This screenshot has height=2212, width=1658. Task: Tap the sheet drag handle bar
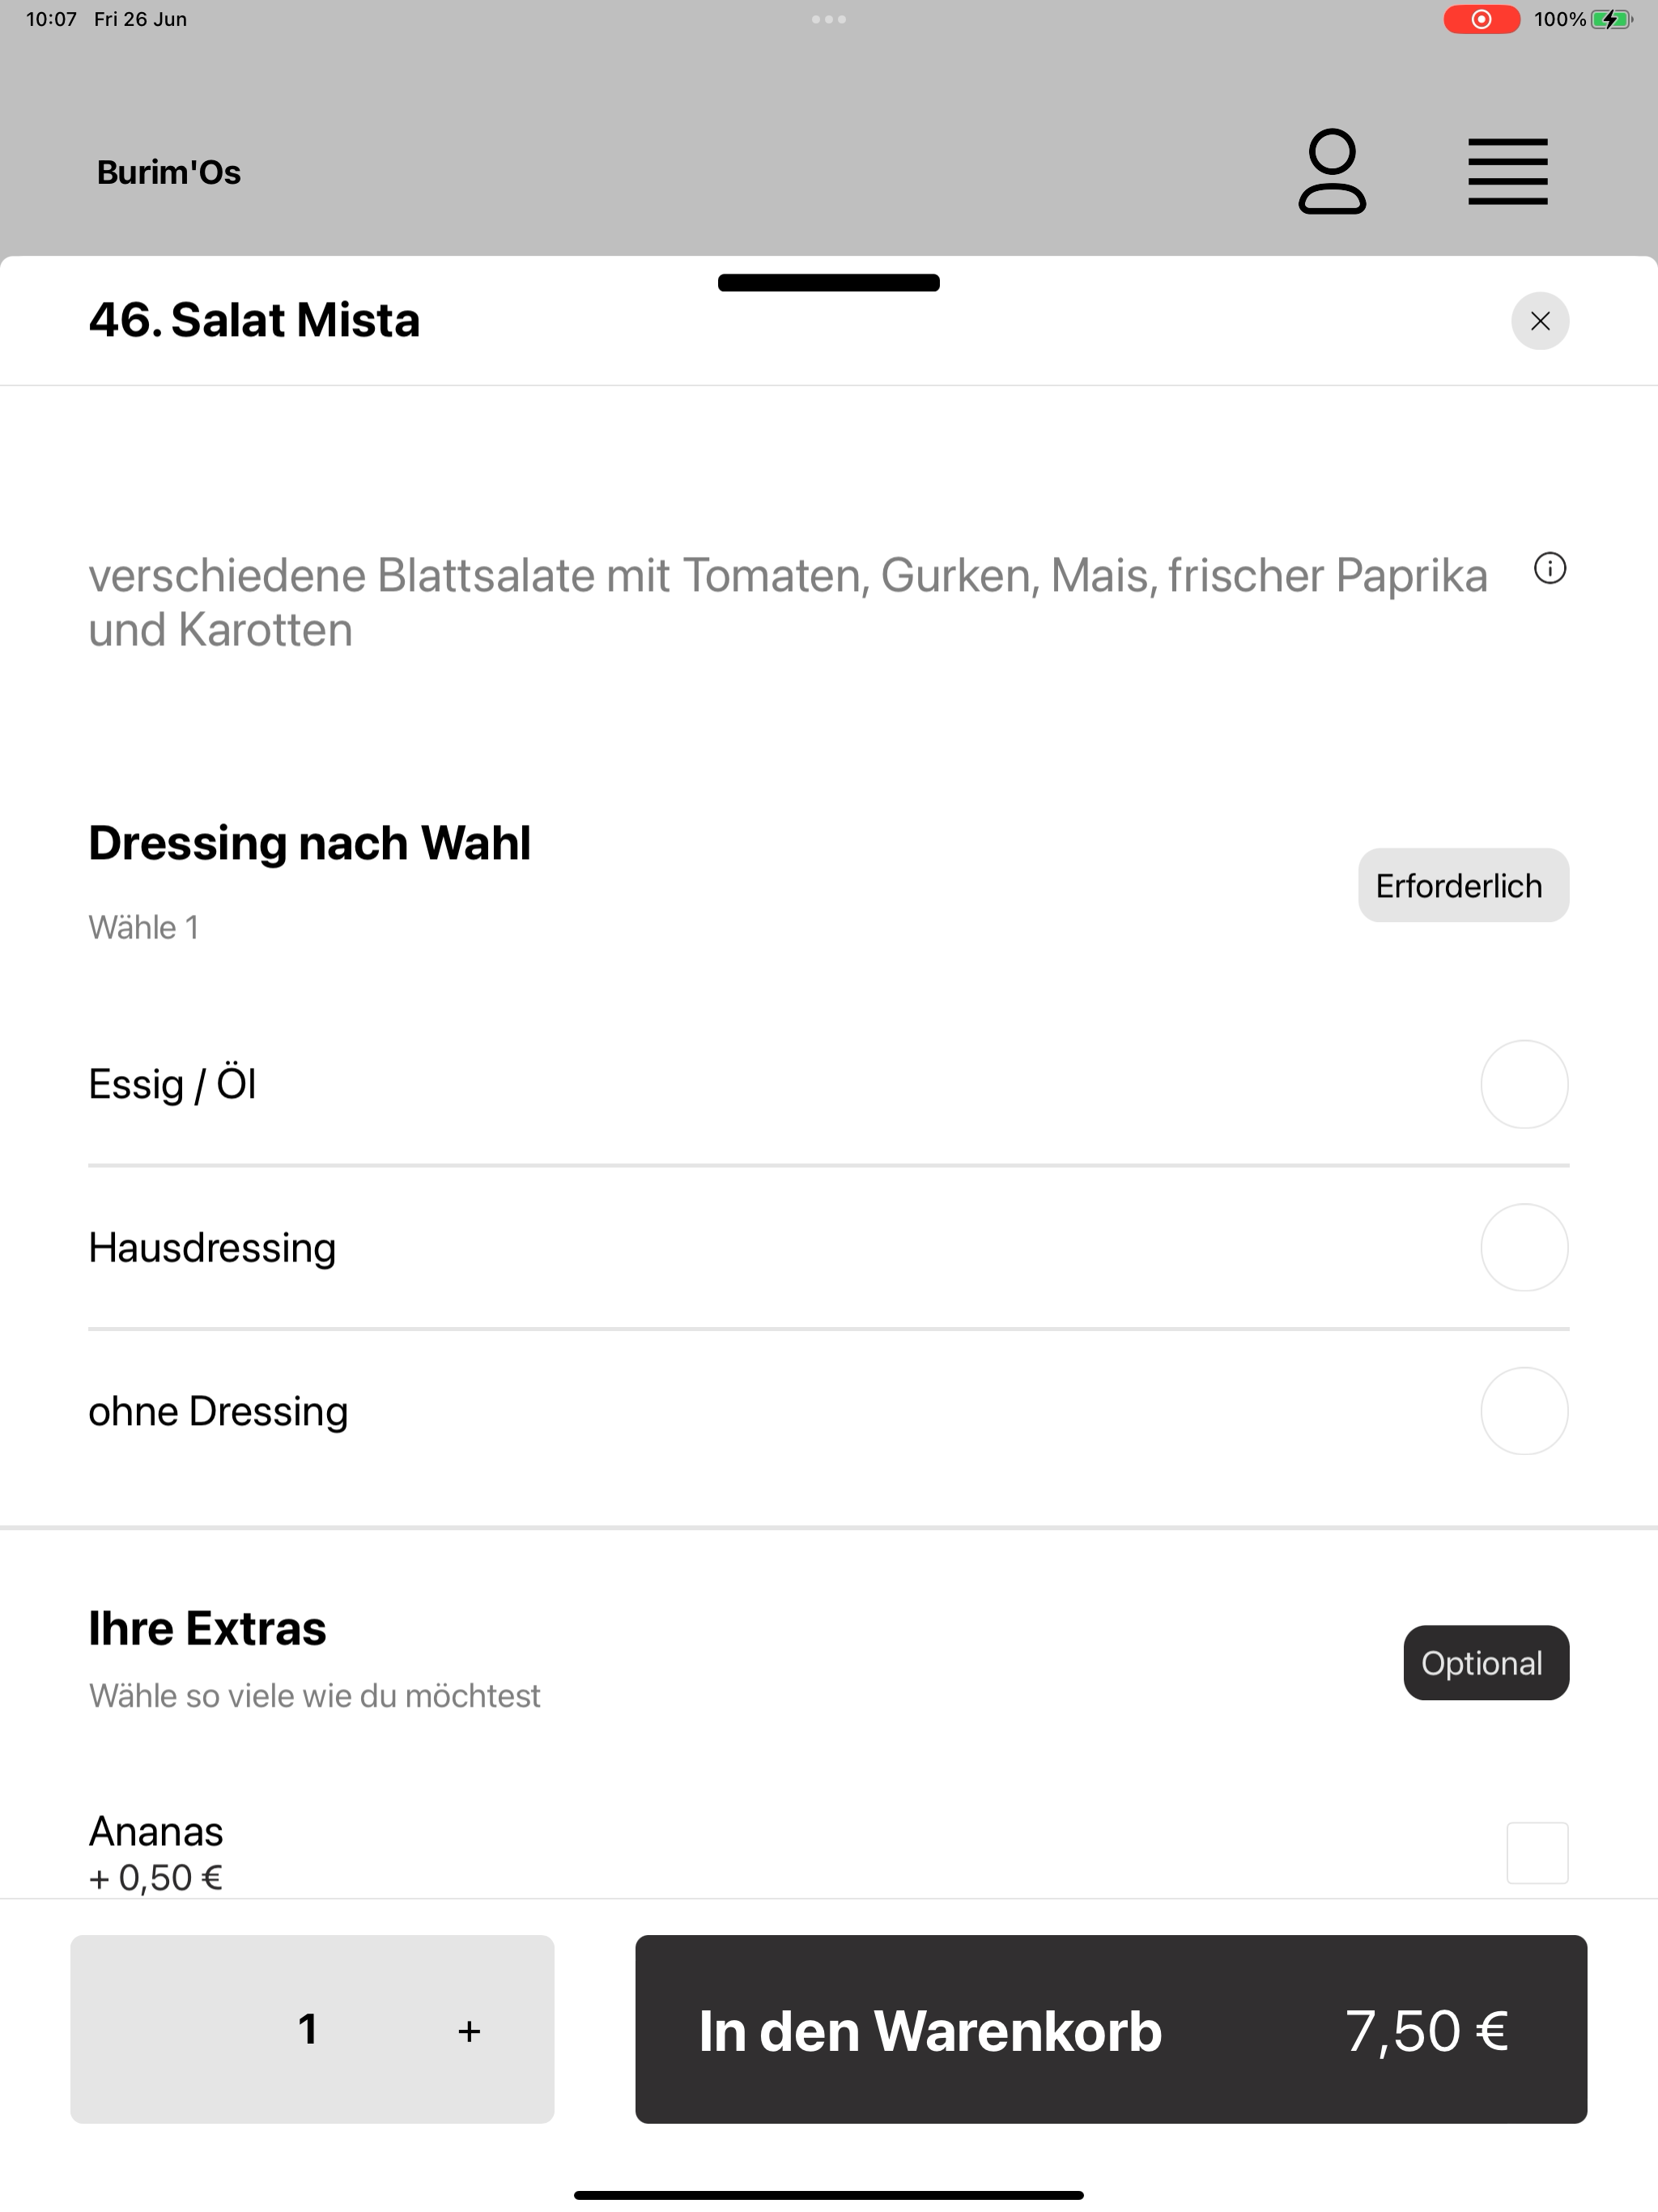[828, 283]
